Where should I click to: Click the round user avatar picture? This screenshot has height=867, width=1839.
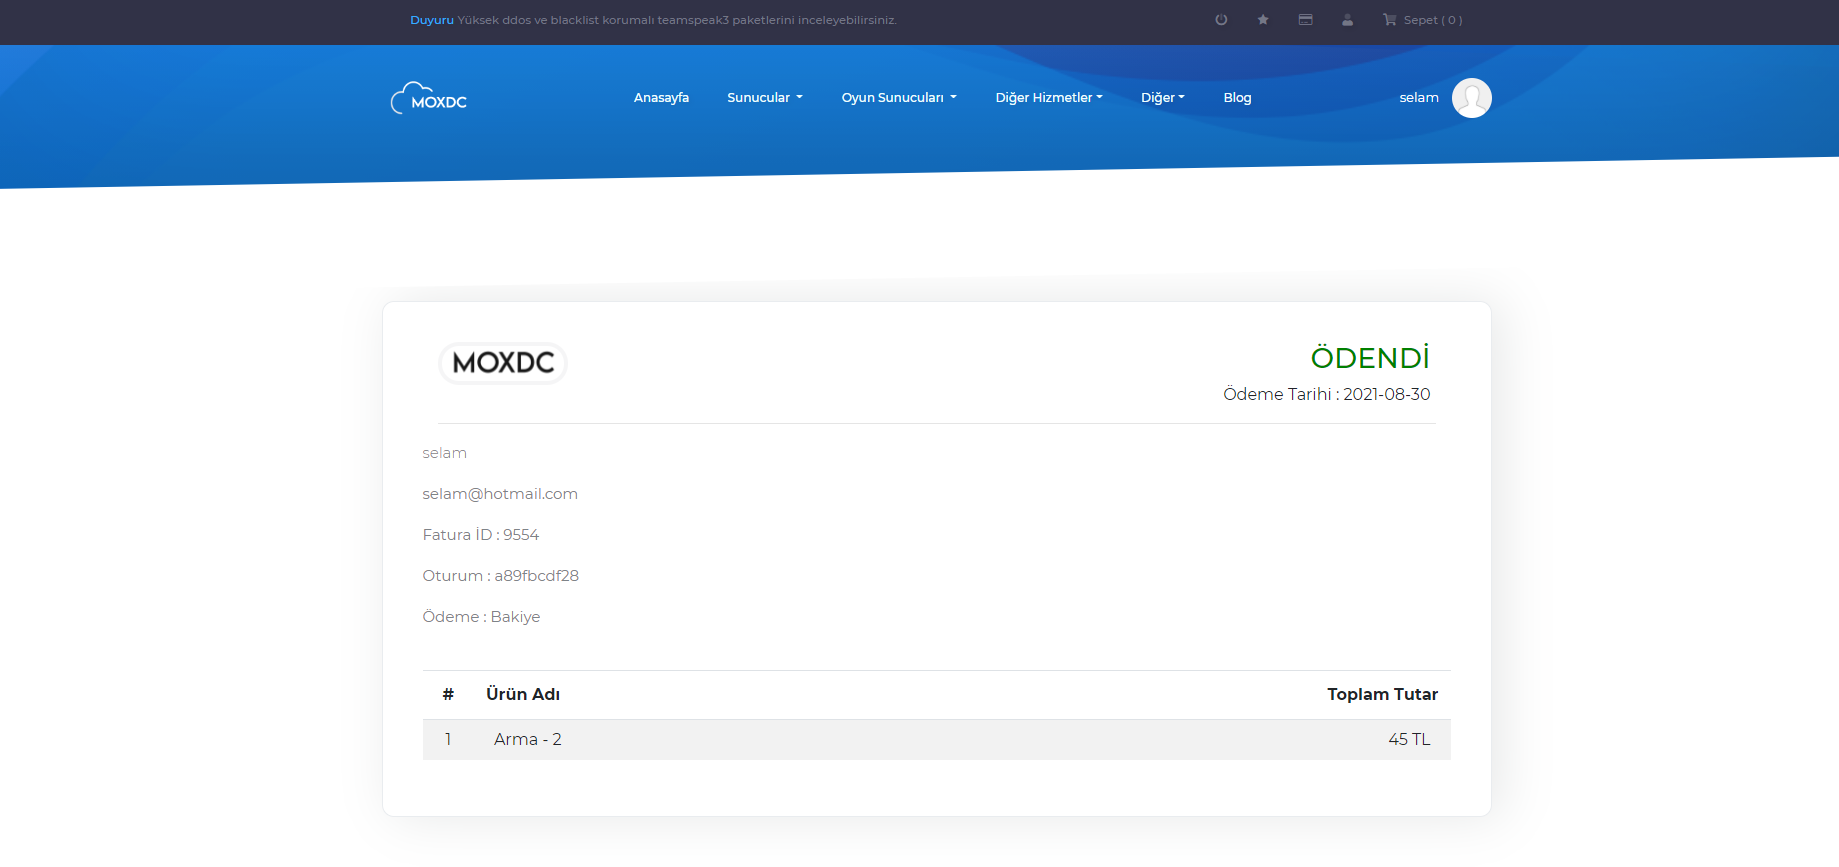pos(1471,98)
